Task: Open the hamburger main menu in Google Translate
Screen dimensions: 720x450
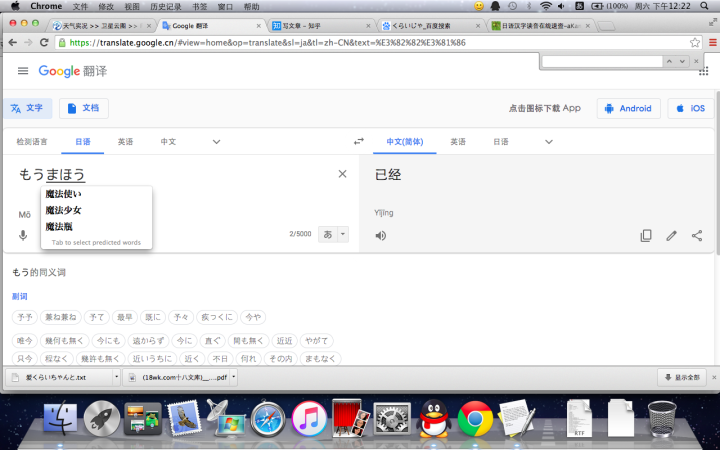Action: click(22, 71)
